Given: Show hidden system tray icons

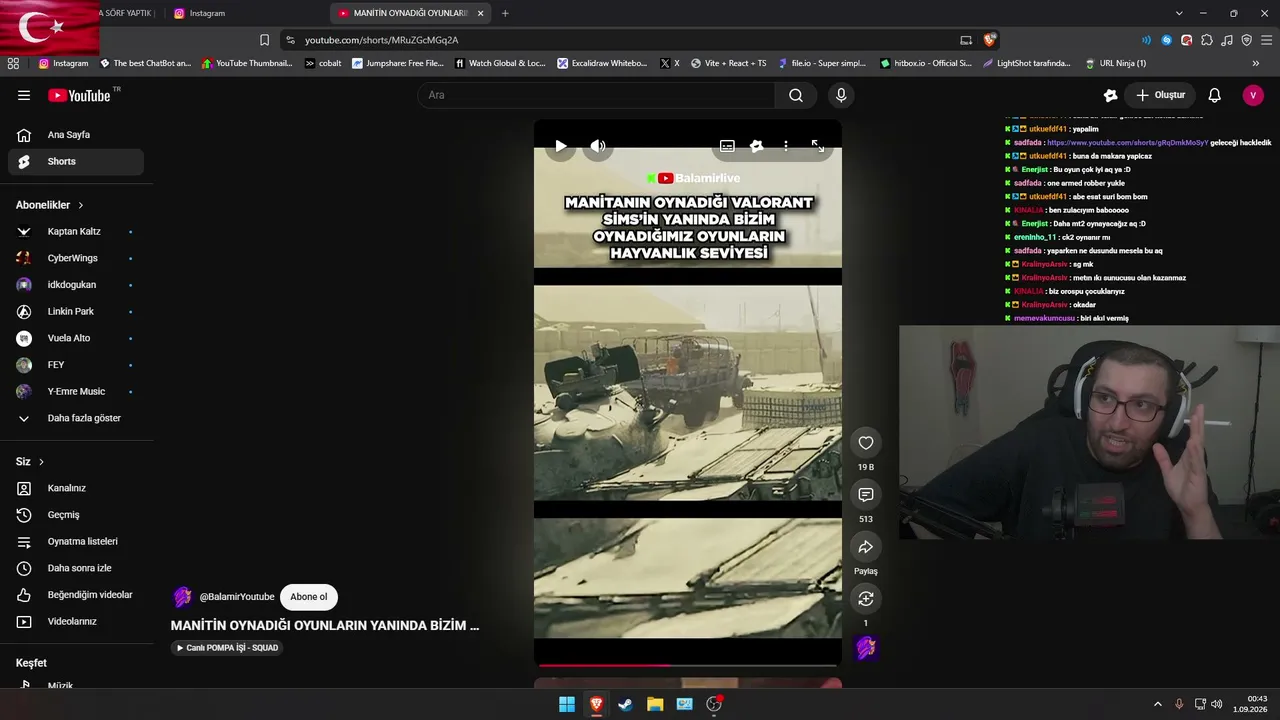Looking at the screenshot, I should [1158, 704].
